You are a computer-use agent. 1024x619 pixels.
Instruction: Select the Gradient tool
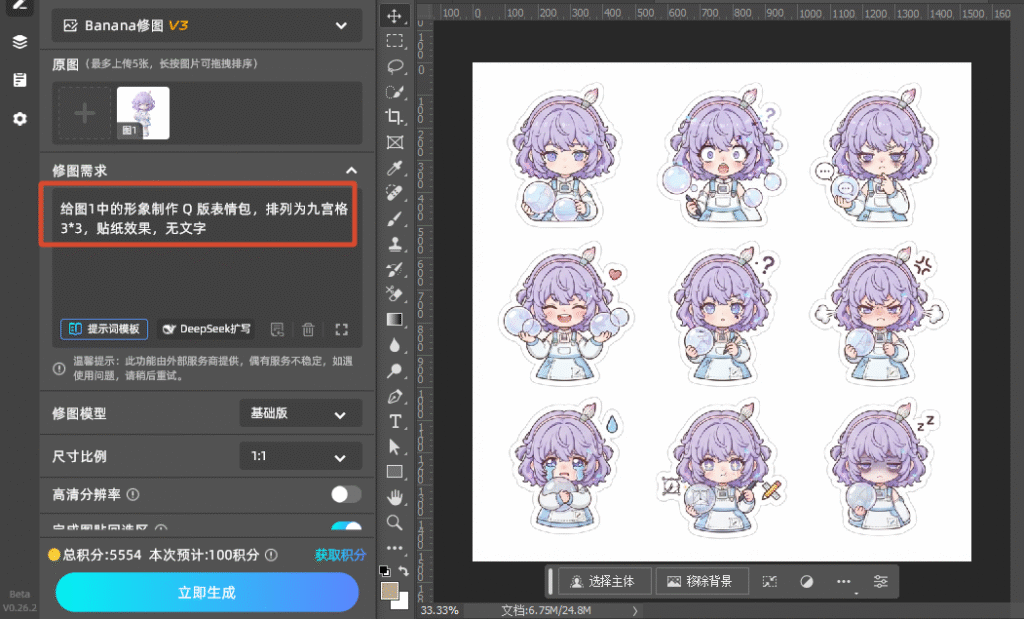(394, 319)
